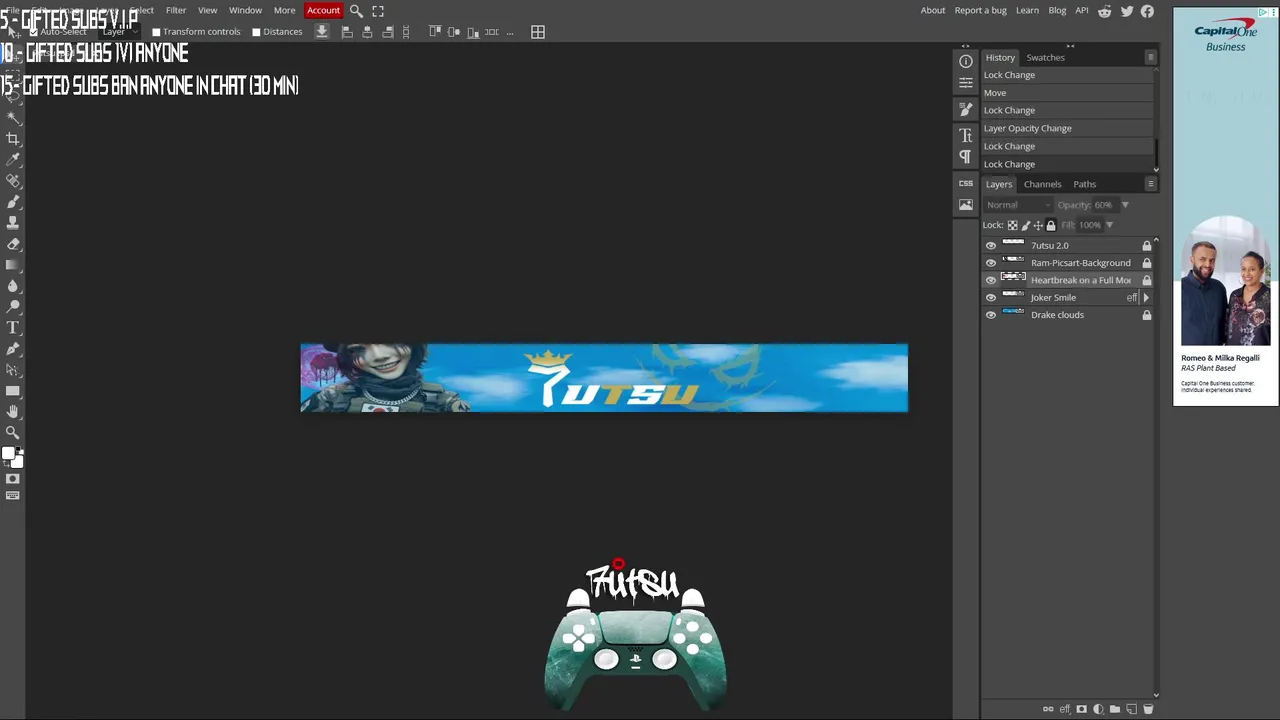Select the Dodge tool
Viewport: 1280px width, 720px height.
click(x=13, y=307)
